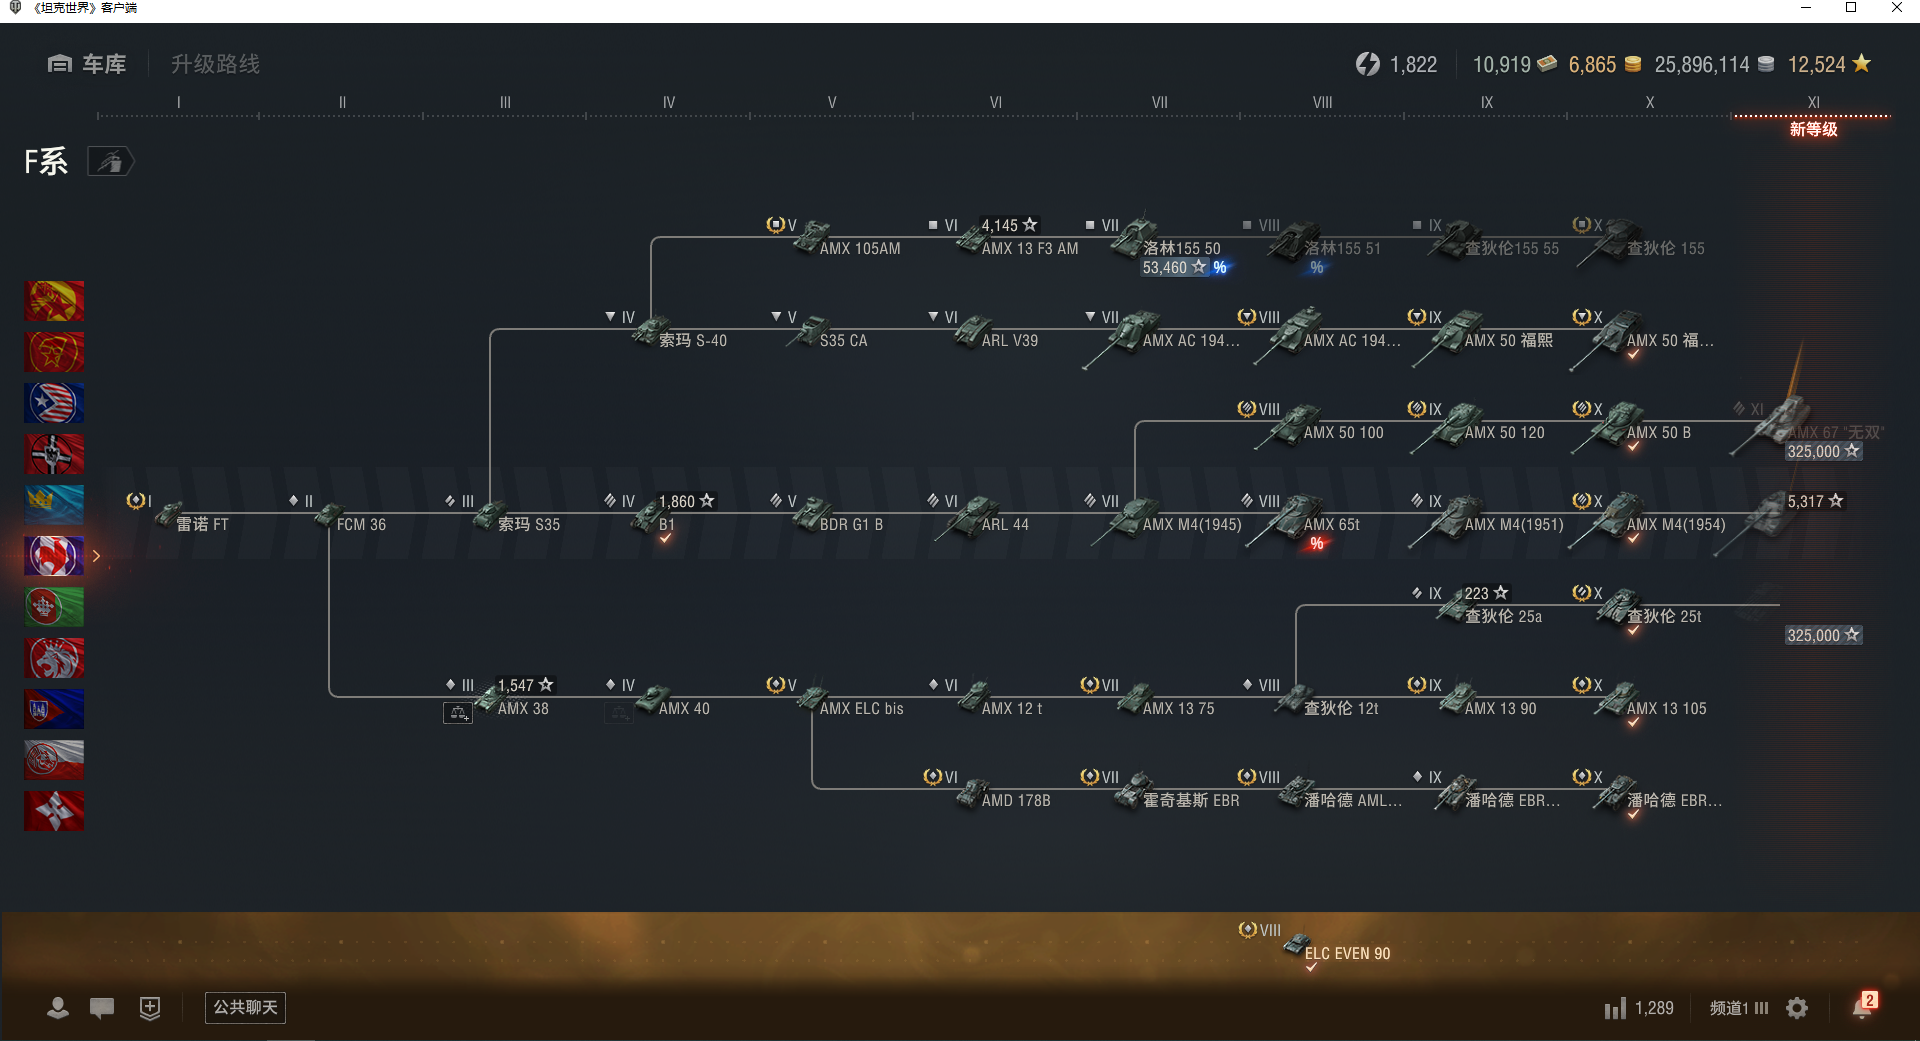Screen dimensions: 1920x1041
Task: Click the 公共聊天 button
Action: click(x=245, y=1007)
